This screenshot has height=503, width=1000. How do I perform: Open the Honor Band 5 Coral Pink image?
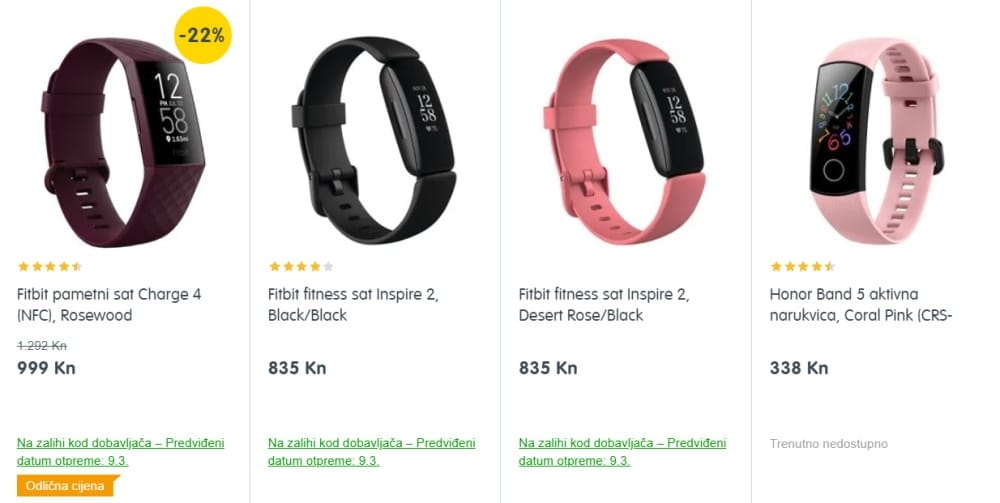876,140
